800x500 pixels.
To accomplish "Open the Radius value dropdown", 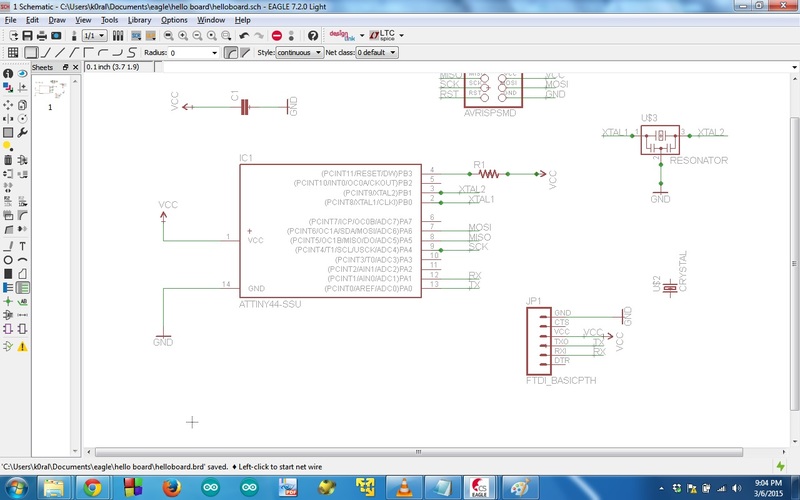I will tap(214, 53).
